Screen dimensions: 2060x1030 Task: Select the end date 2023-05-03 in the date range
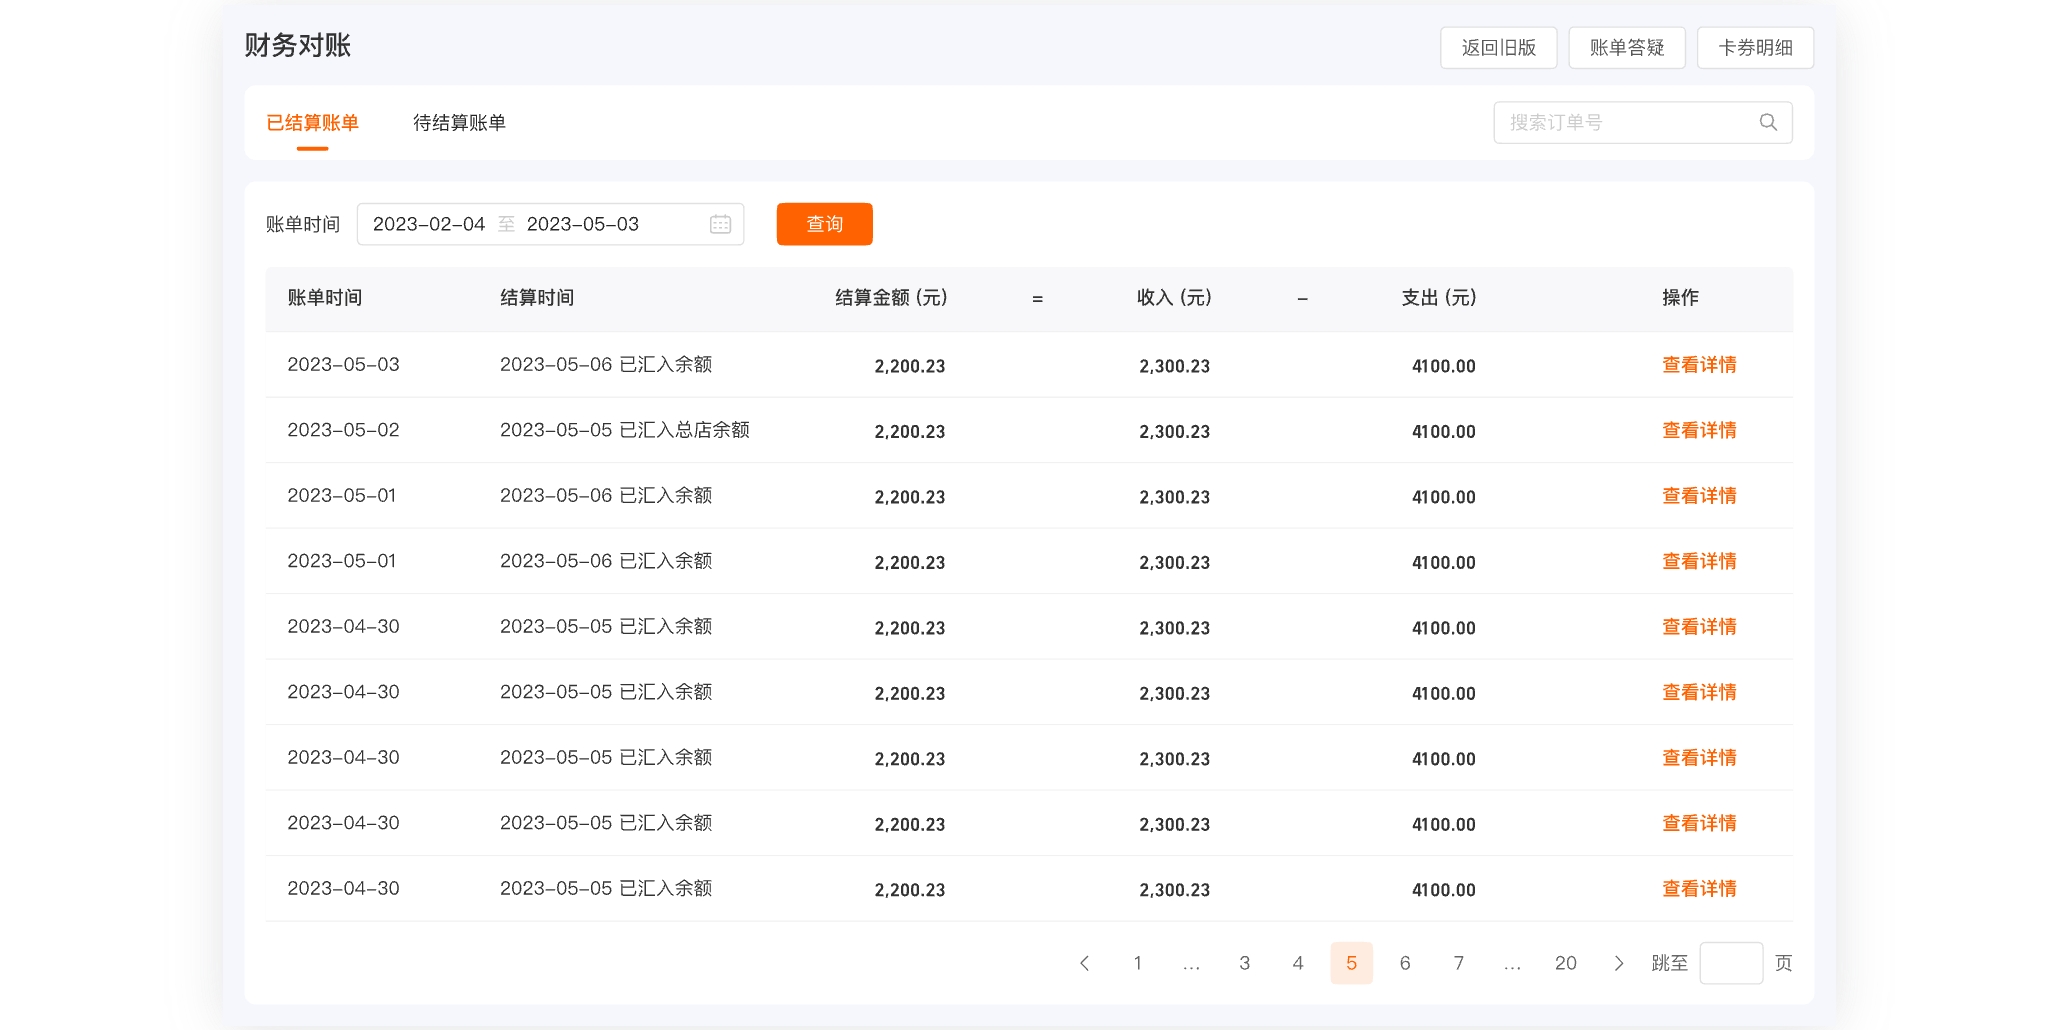click(x=583, y=224)
